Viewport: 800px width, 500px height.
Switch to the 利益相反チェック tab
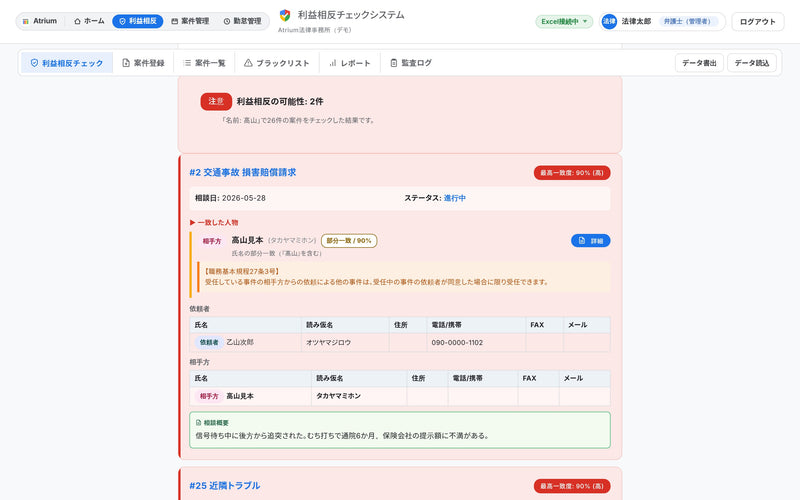pos(67,63)
